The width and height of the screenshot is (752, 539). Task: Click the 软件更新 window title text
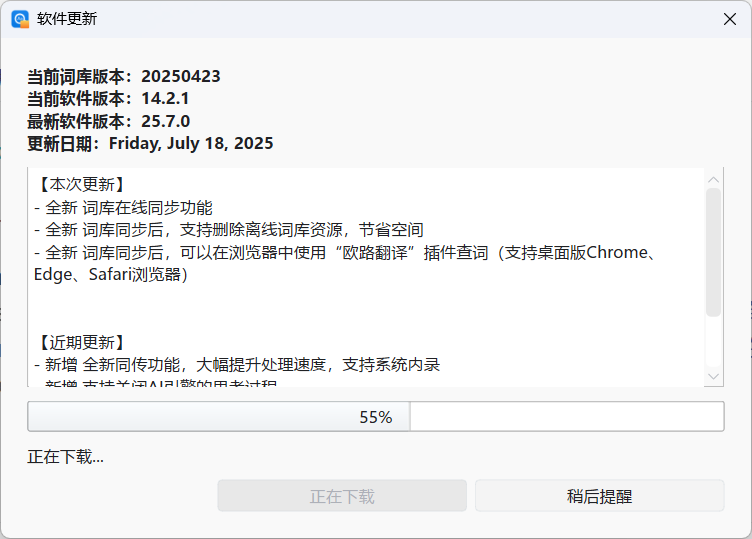tap(67, 19)
